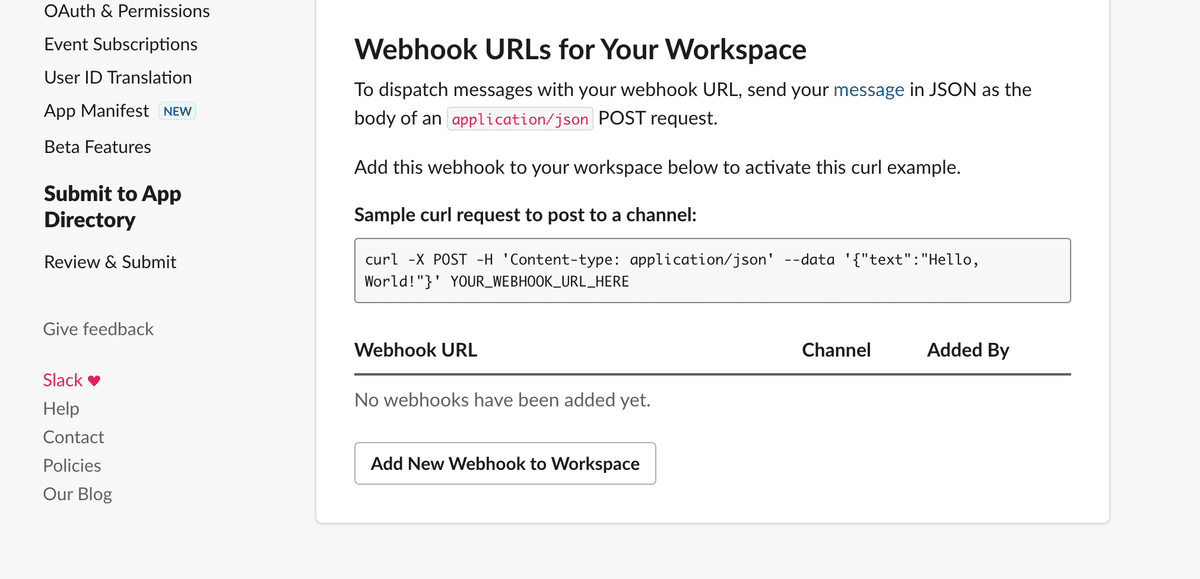The width and height of the screenshot is (1200, 579).
Task: Open User ID Translation page
Action: click(x=118, y=77)
